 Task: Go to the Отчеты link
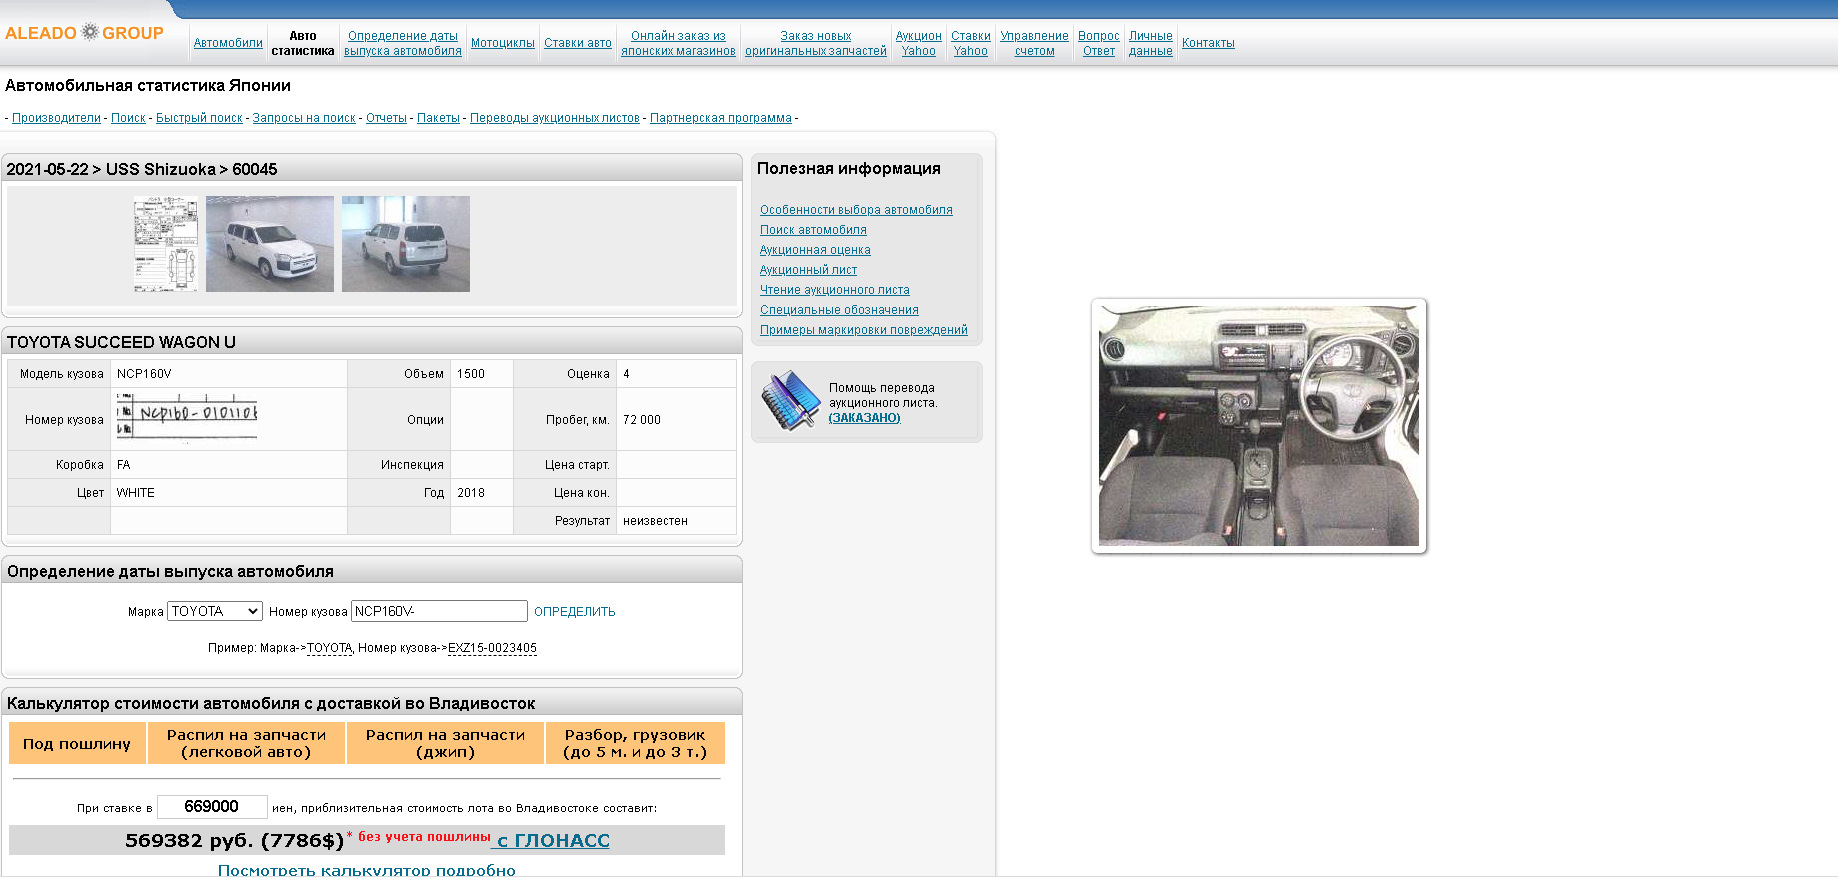(x=386, y=118)
